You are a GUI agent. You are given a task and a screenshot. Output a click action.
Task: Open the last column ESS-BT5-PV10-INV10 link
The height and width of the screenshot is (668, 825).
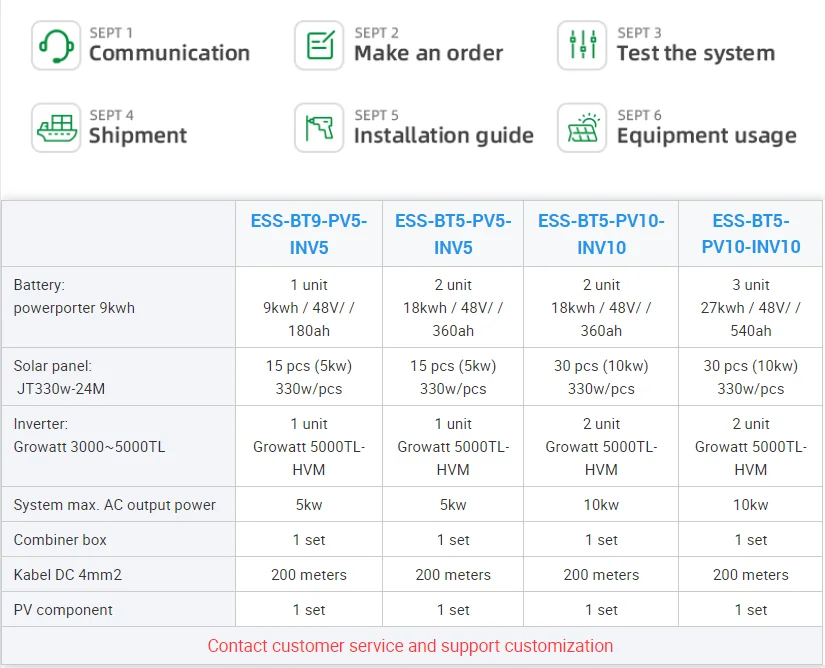[751, 234]
